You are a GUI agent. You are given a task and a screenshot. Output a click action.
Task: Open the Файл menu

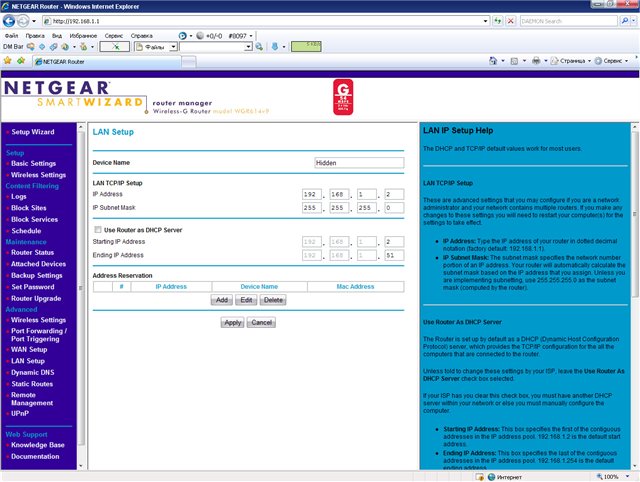[x=11, y=36]
